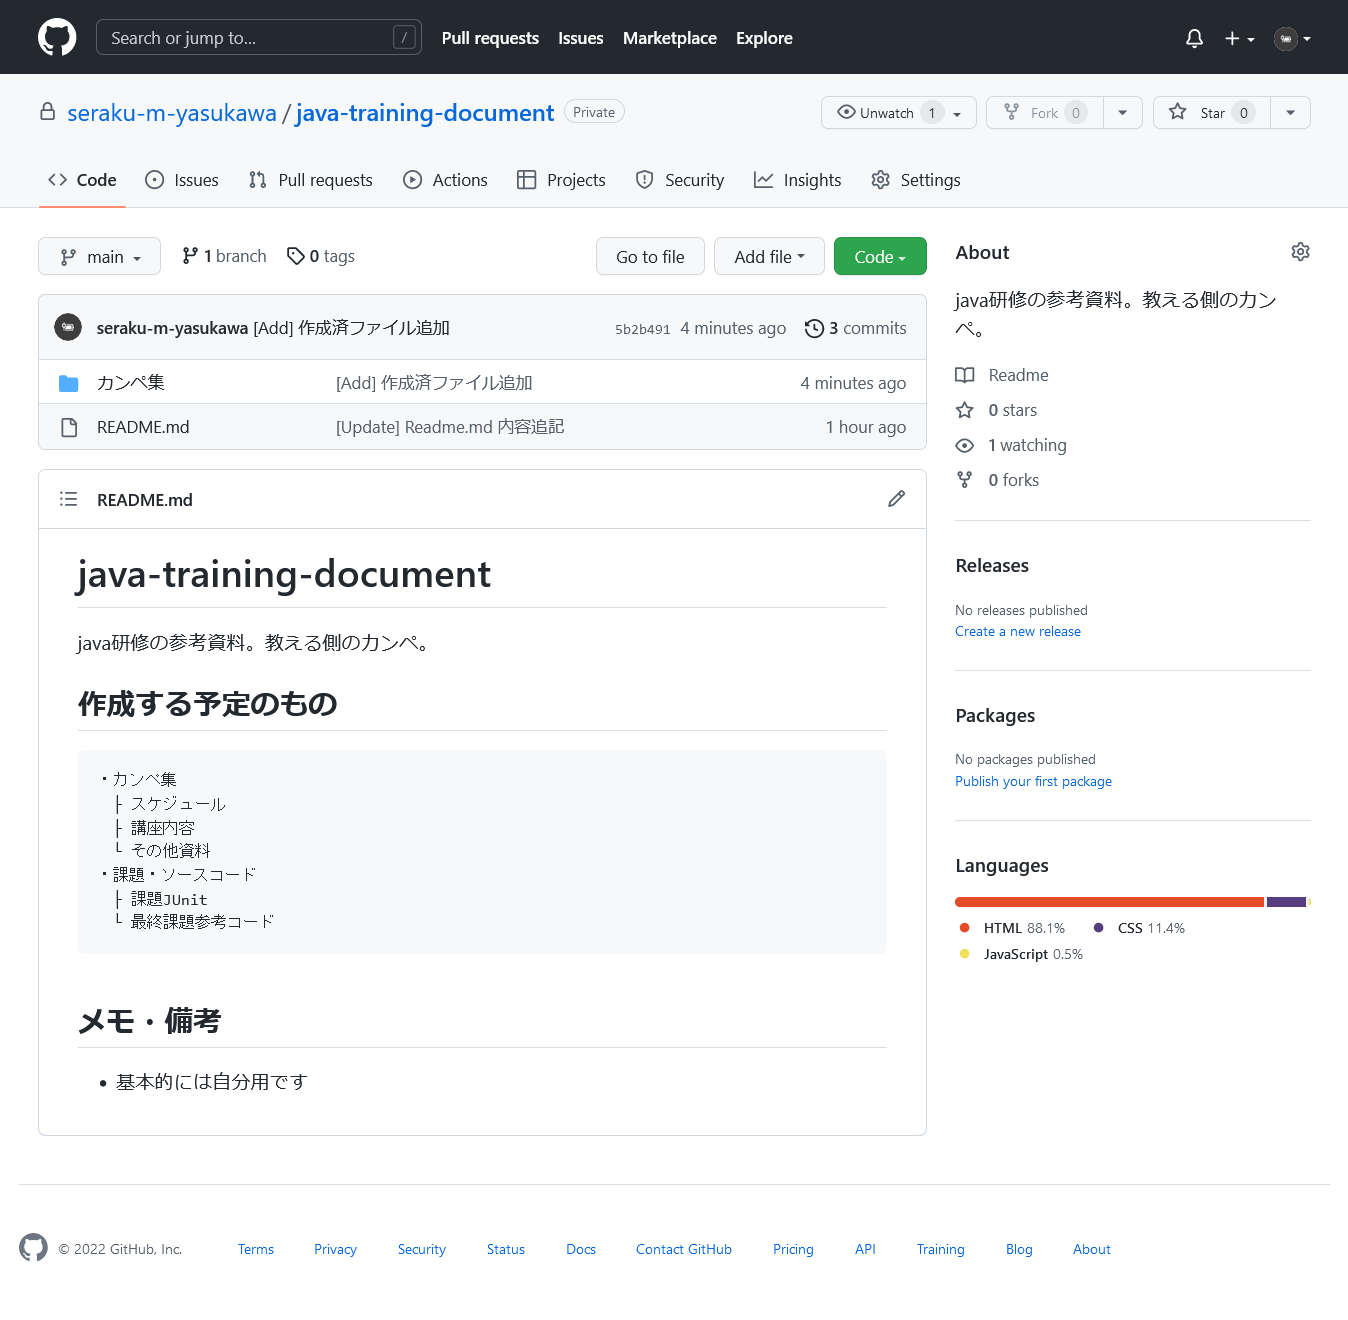The height and width of the screenshot is (1320, 1348).
Task: Open the Add file dropdown
Action: 769,257
